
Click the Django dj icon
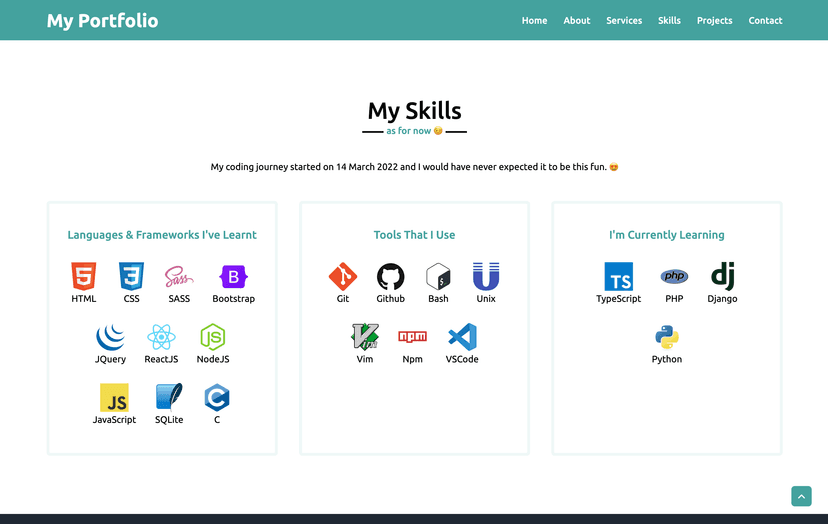click(x=722, y=276)
